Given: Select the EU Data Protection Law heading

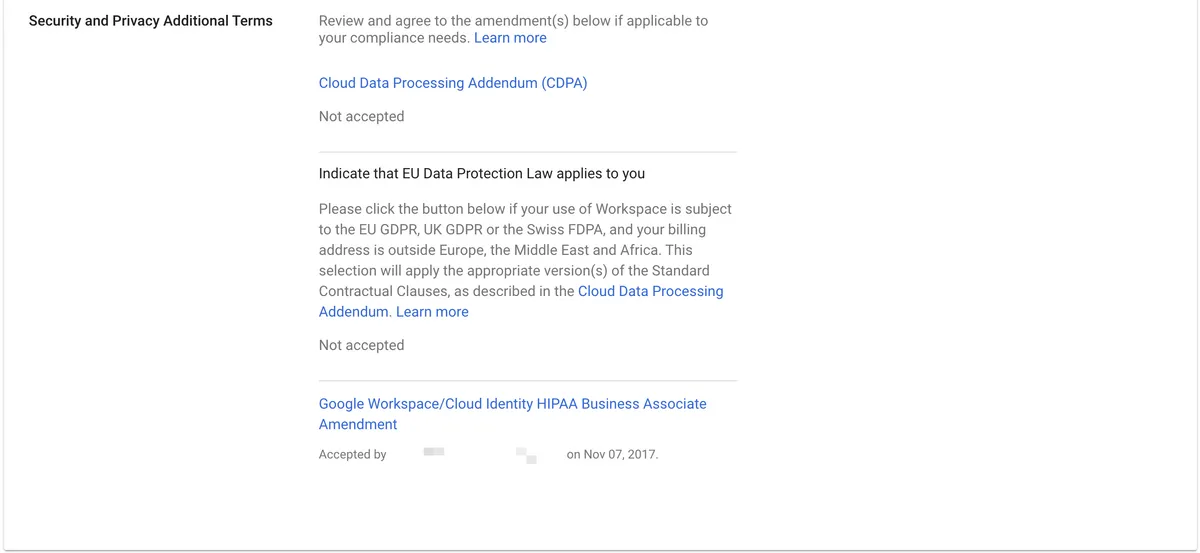Looking at the screenshot, I should (482, 173).
